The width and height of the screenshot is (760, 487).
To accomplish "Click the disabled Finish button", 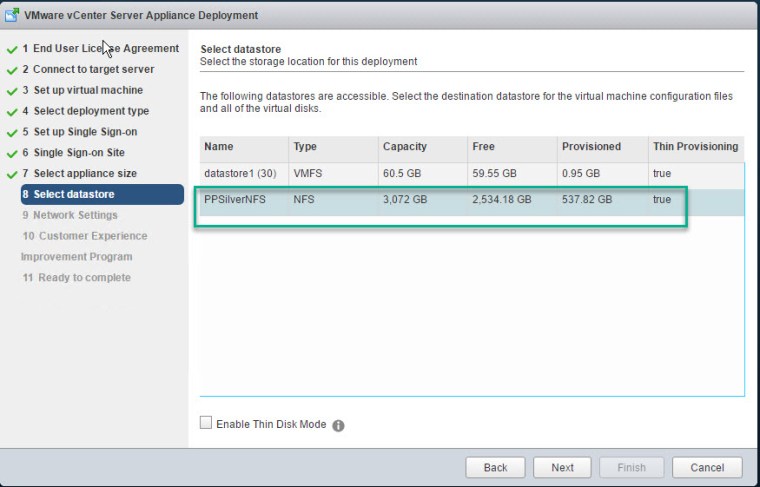I will 631,468.
